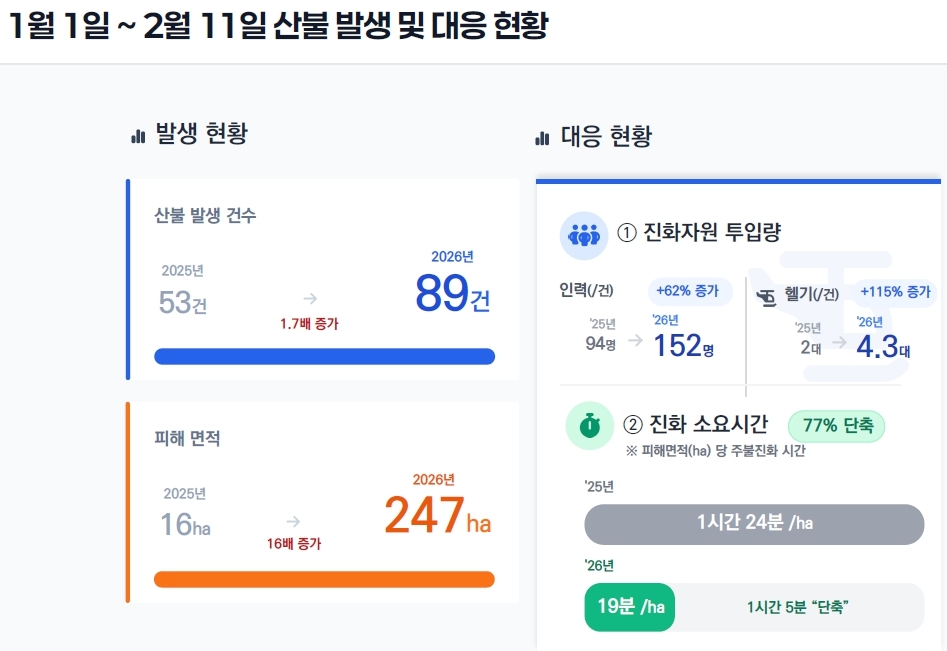Select the ① 진화자원 투입량 heading
This screenshot has width=947, height=651.
pos(700,233)
